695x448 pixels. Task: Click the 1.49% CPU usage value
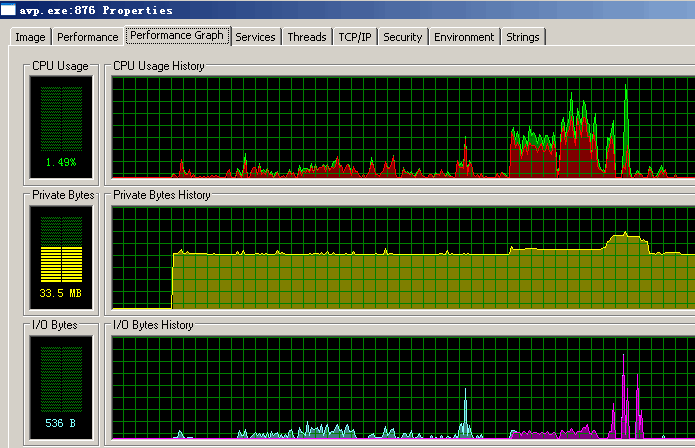(x=61, y=162)
